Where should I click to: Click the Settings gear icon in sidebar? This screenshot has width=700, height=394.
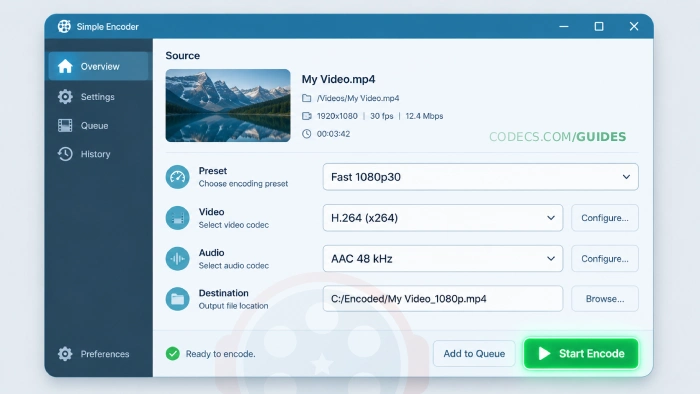[65, 96]
